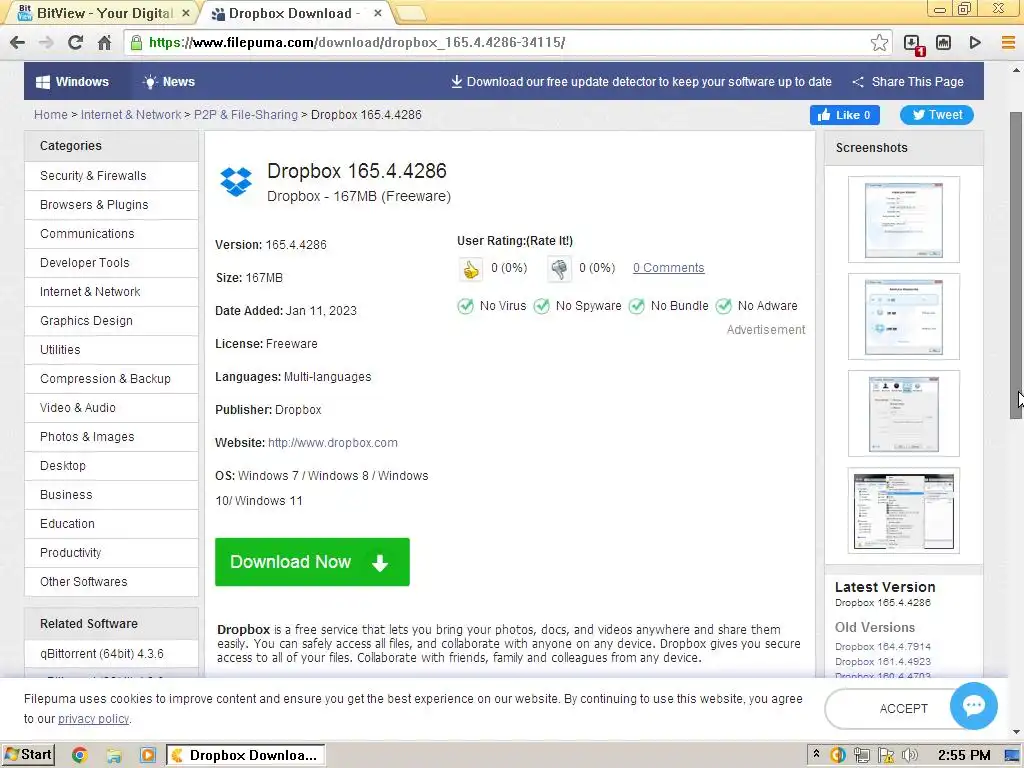1024x768 pixels.
Task: Launch Chrome from the taskbar
Action: (x=80, y=755)
